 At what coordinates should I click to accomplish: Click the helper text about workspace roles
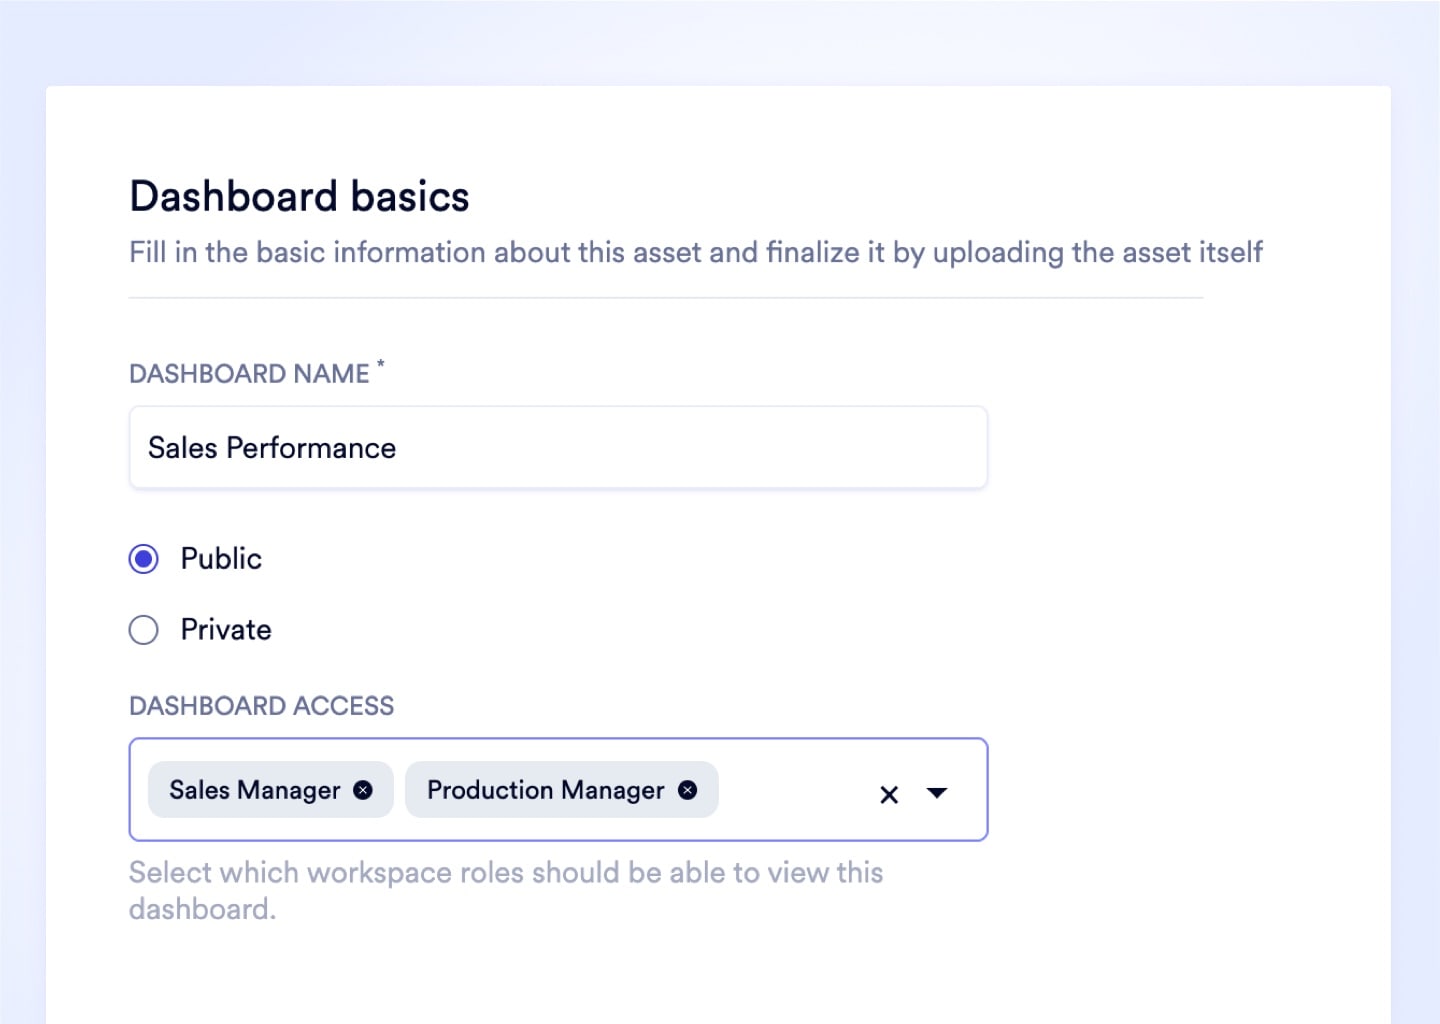[505, 873]
